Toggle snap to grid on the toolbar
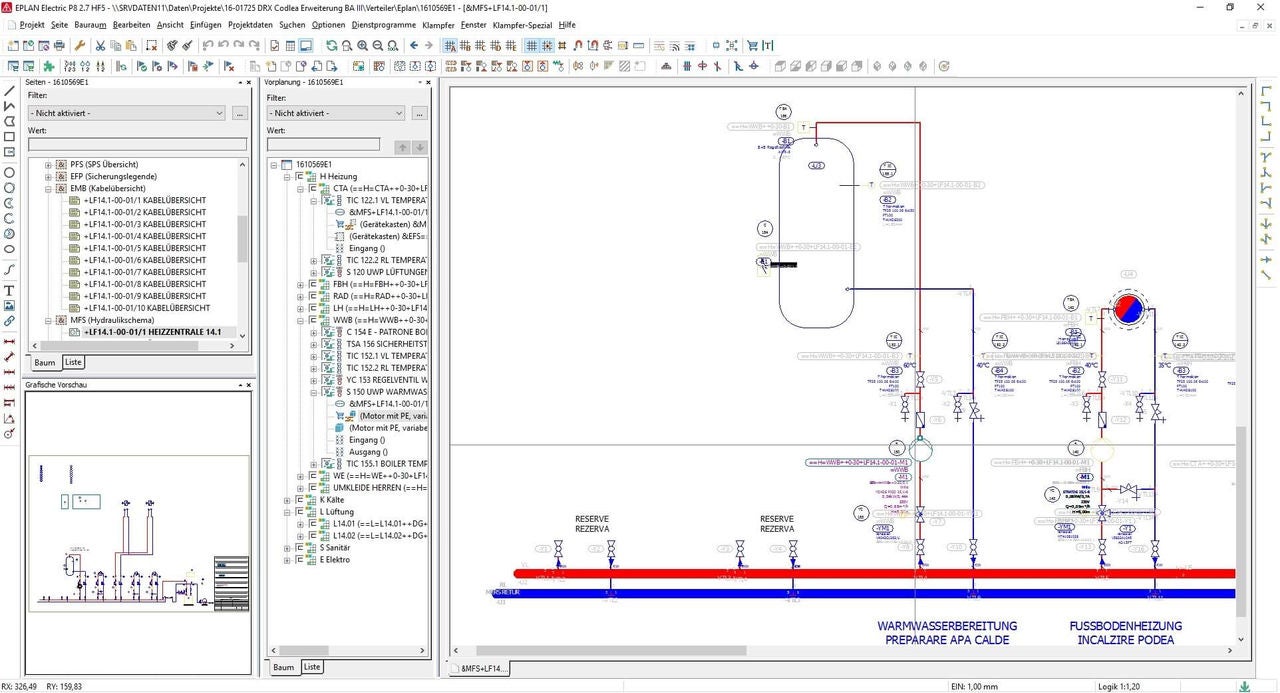 point(549,46)
